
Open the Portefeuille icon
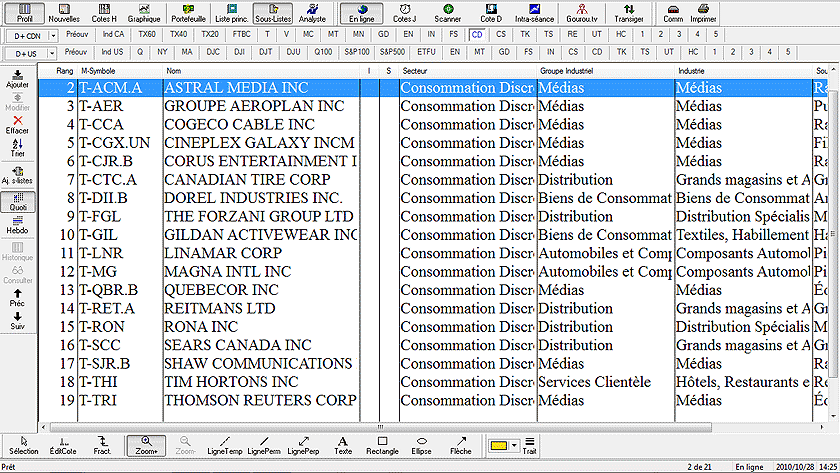click(x=188, y=13)
